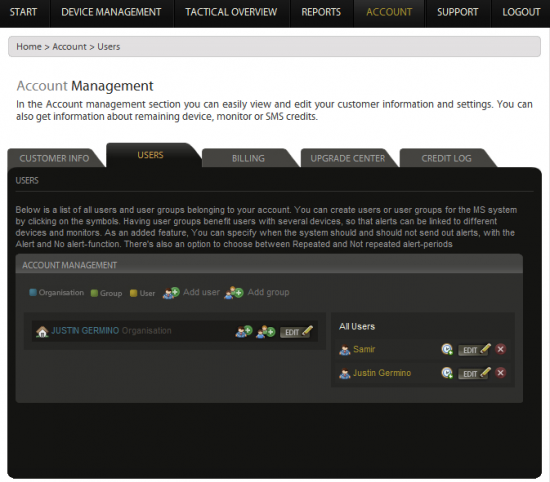
Task: Open the Billing tab
Action: point(248,158)
